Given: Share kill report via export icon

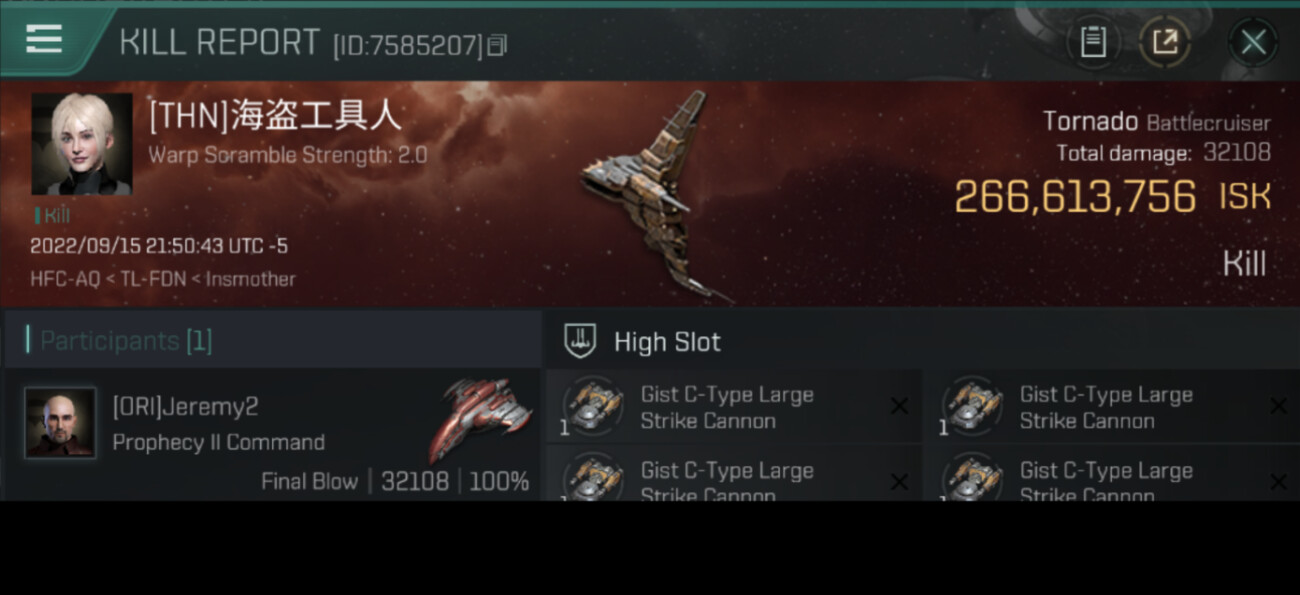Looking at the screenshot, I should click(1165, 42).
